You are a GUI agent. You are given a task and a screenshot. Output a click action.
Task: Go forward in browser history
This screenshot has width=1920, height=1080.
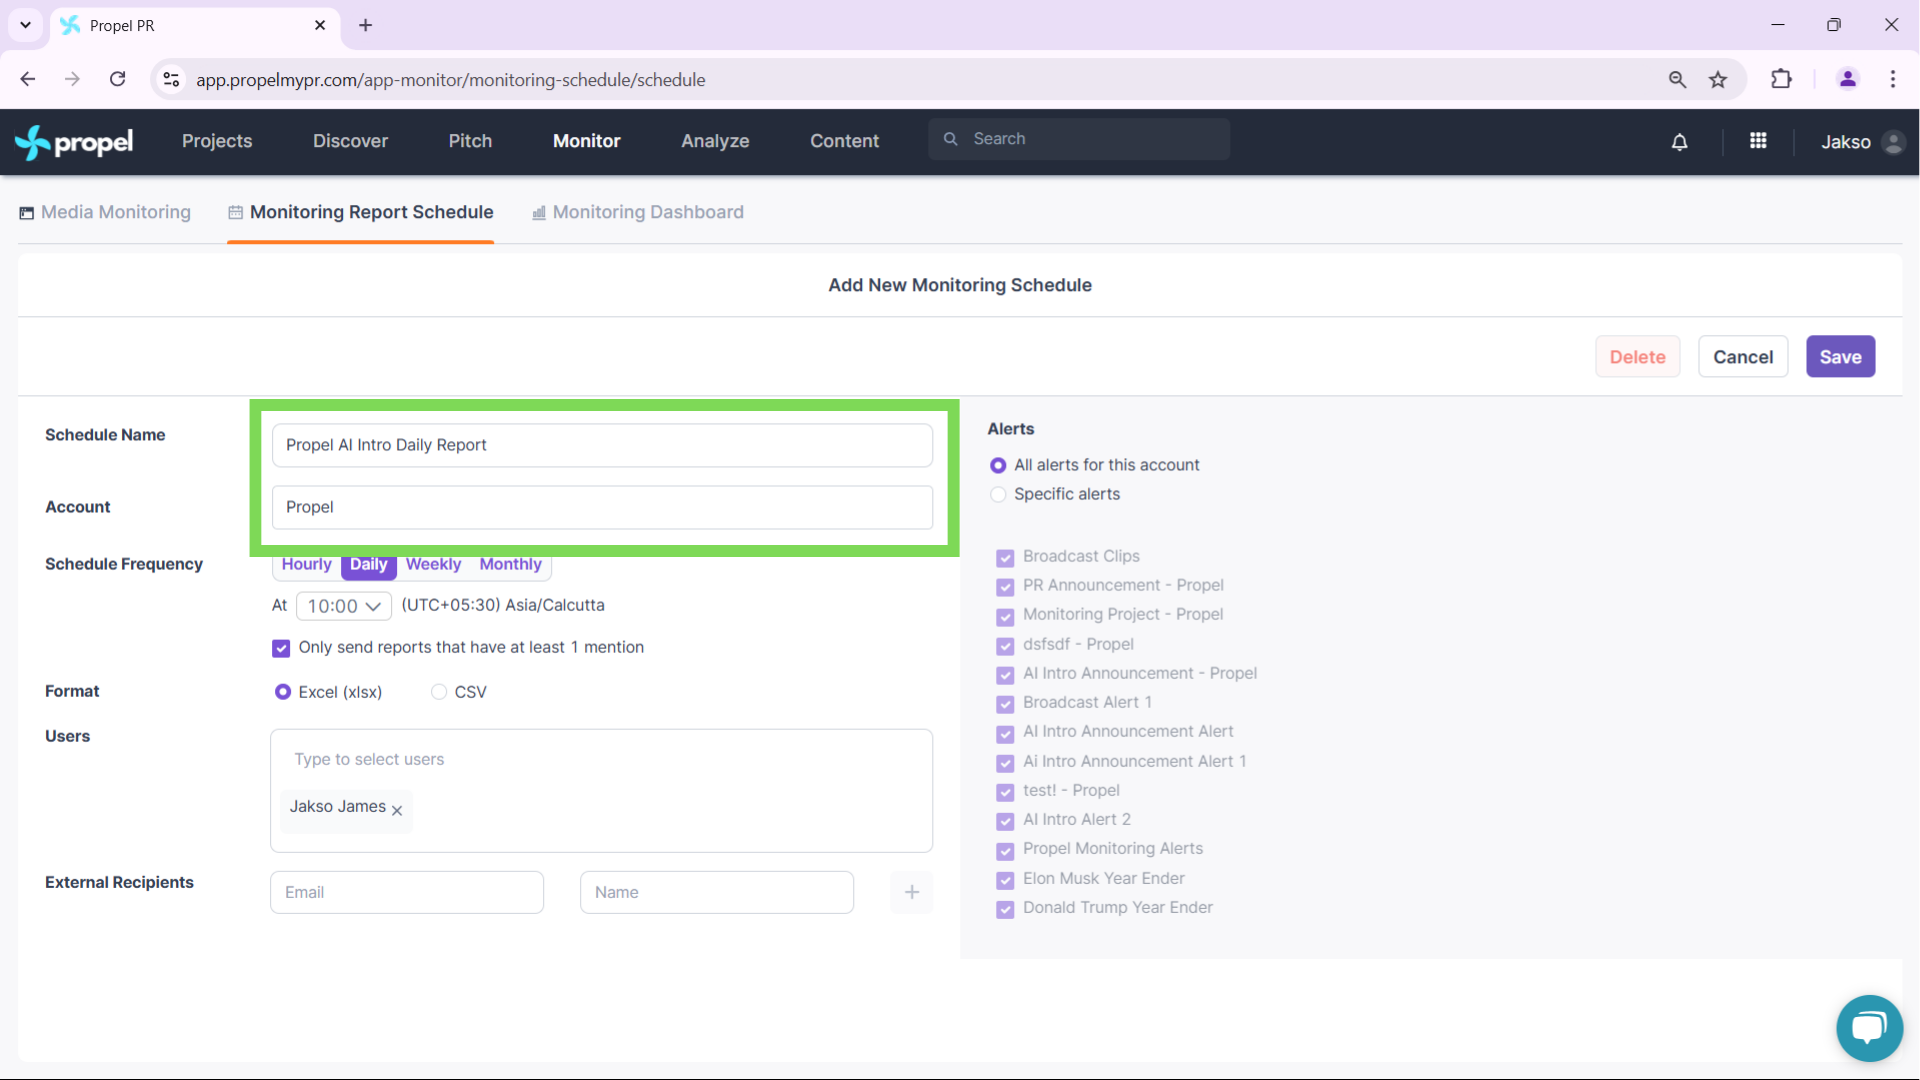pyautogui.click(x=72, y=79)
